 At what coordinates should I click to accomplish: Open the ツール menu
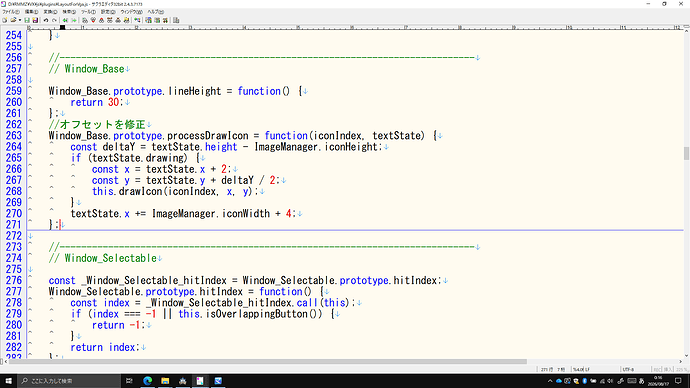88,12
